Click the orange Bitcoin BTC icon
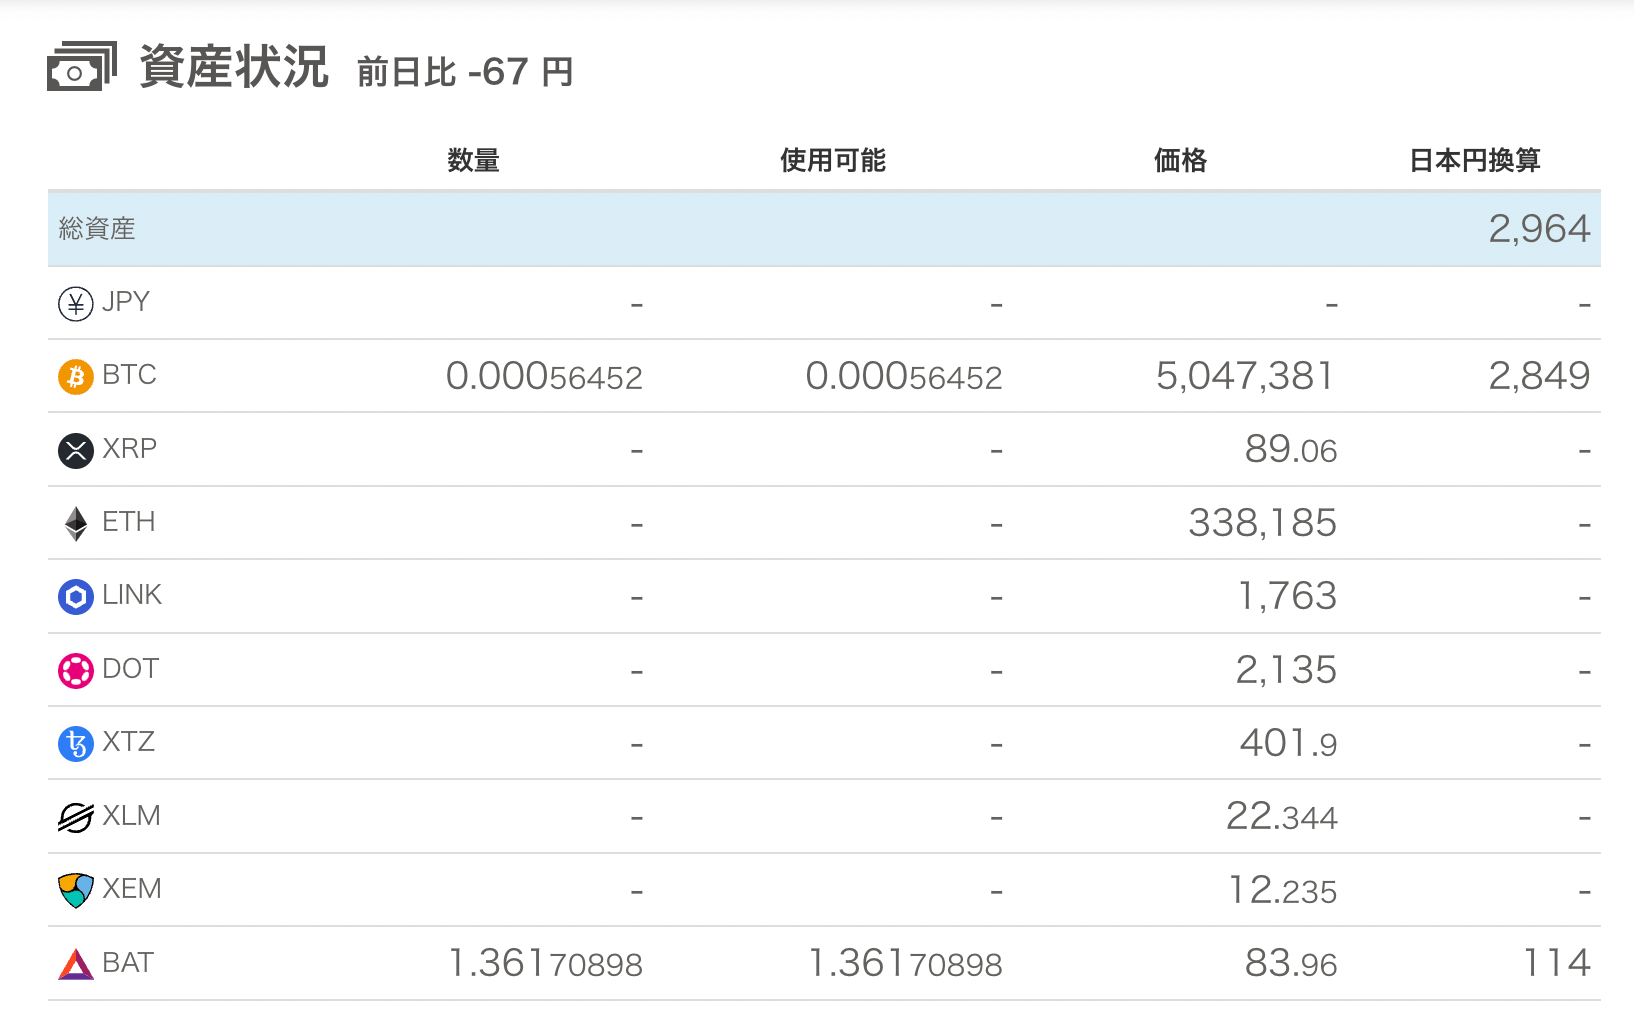1634x1018 pixels. tap(76, 377)
